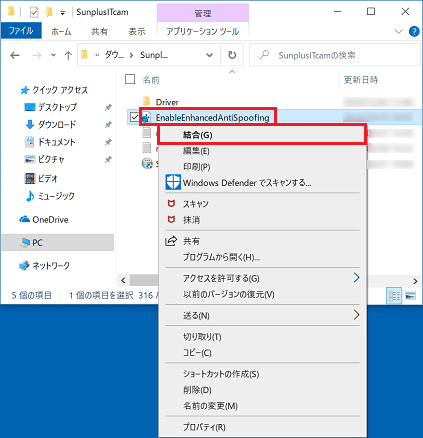Choose プログラムから開く(H)... menu item
Viewport: 423px width, 438px height.
point(262,257)
